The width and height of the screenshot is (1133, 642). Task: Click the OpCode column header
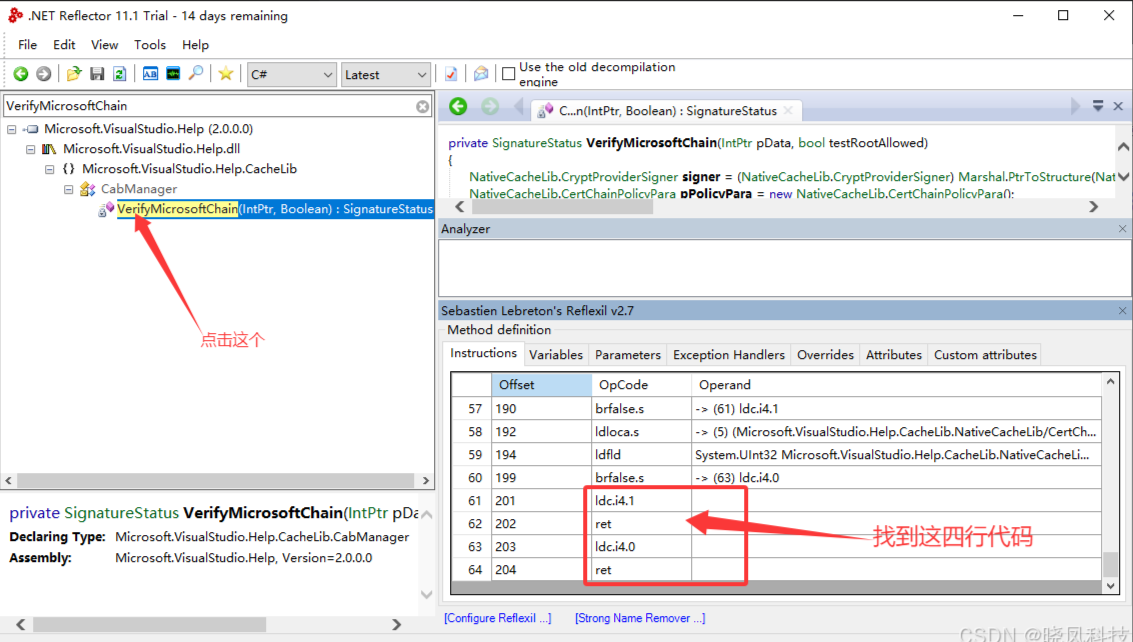click(x=641, y=385)
